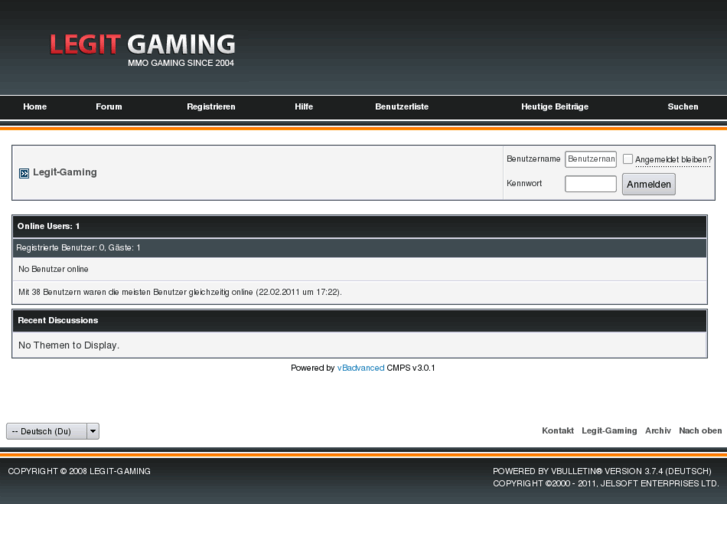This screenshot has height=545, width=727.
Task: Show Heutige Beiträge
Action: pos(555,107)
